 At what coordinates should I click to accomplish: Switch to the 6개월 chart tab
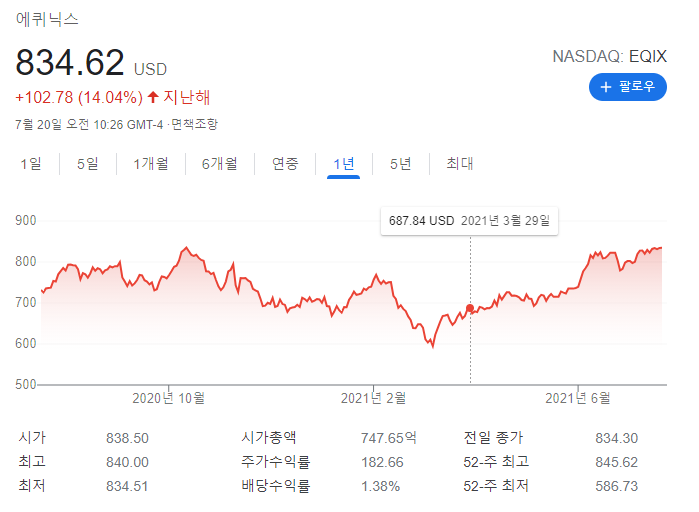[x=220, y=164]
